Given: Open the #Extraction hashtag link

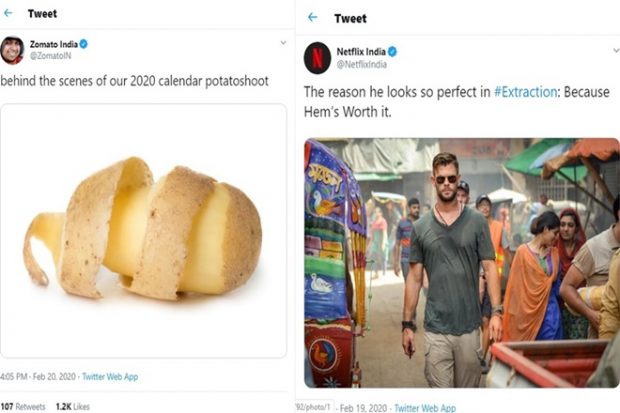Looking at the screenshot, I should click(525, 91).
